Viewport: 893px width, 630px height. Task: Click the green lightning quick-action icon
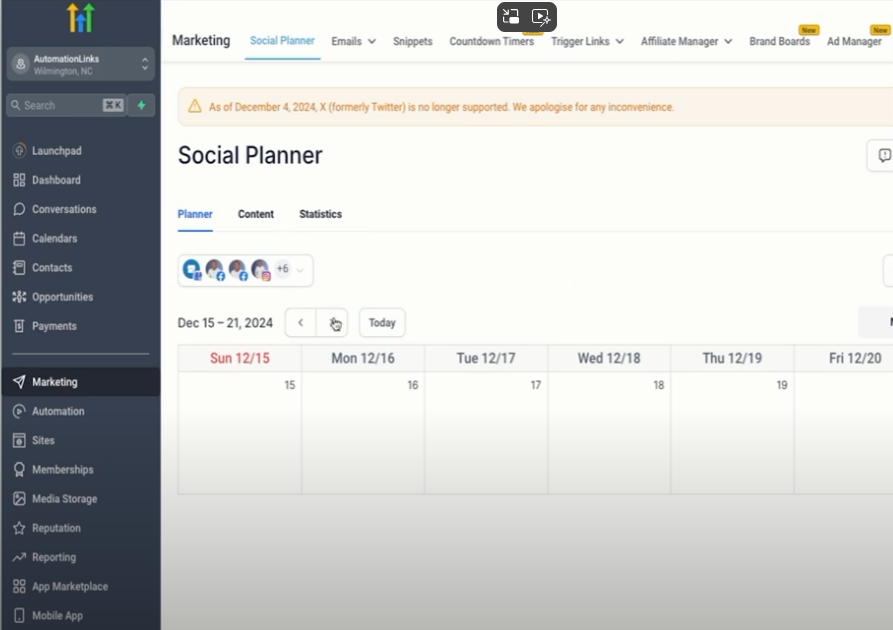[x=141, y=105]
